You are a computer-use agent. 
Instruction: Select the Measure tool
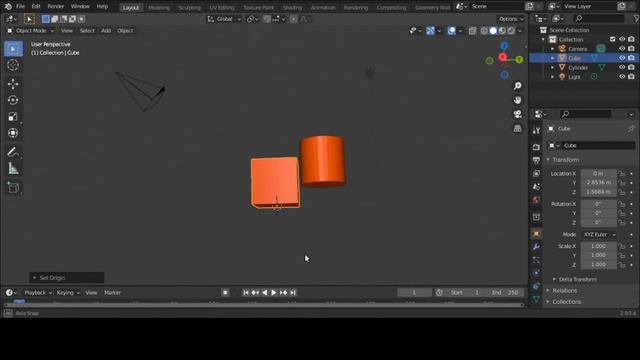(x=13, y=168)
